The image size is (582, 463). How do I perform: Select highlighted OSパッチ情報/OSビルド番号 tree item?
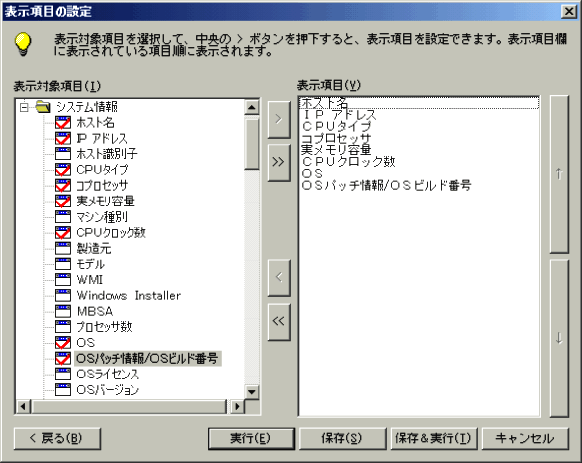click(x=148, y=358)
